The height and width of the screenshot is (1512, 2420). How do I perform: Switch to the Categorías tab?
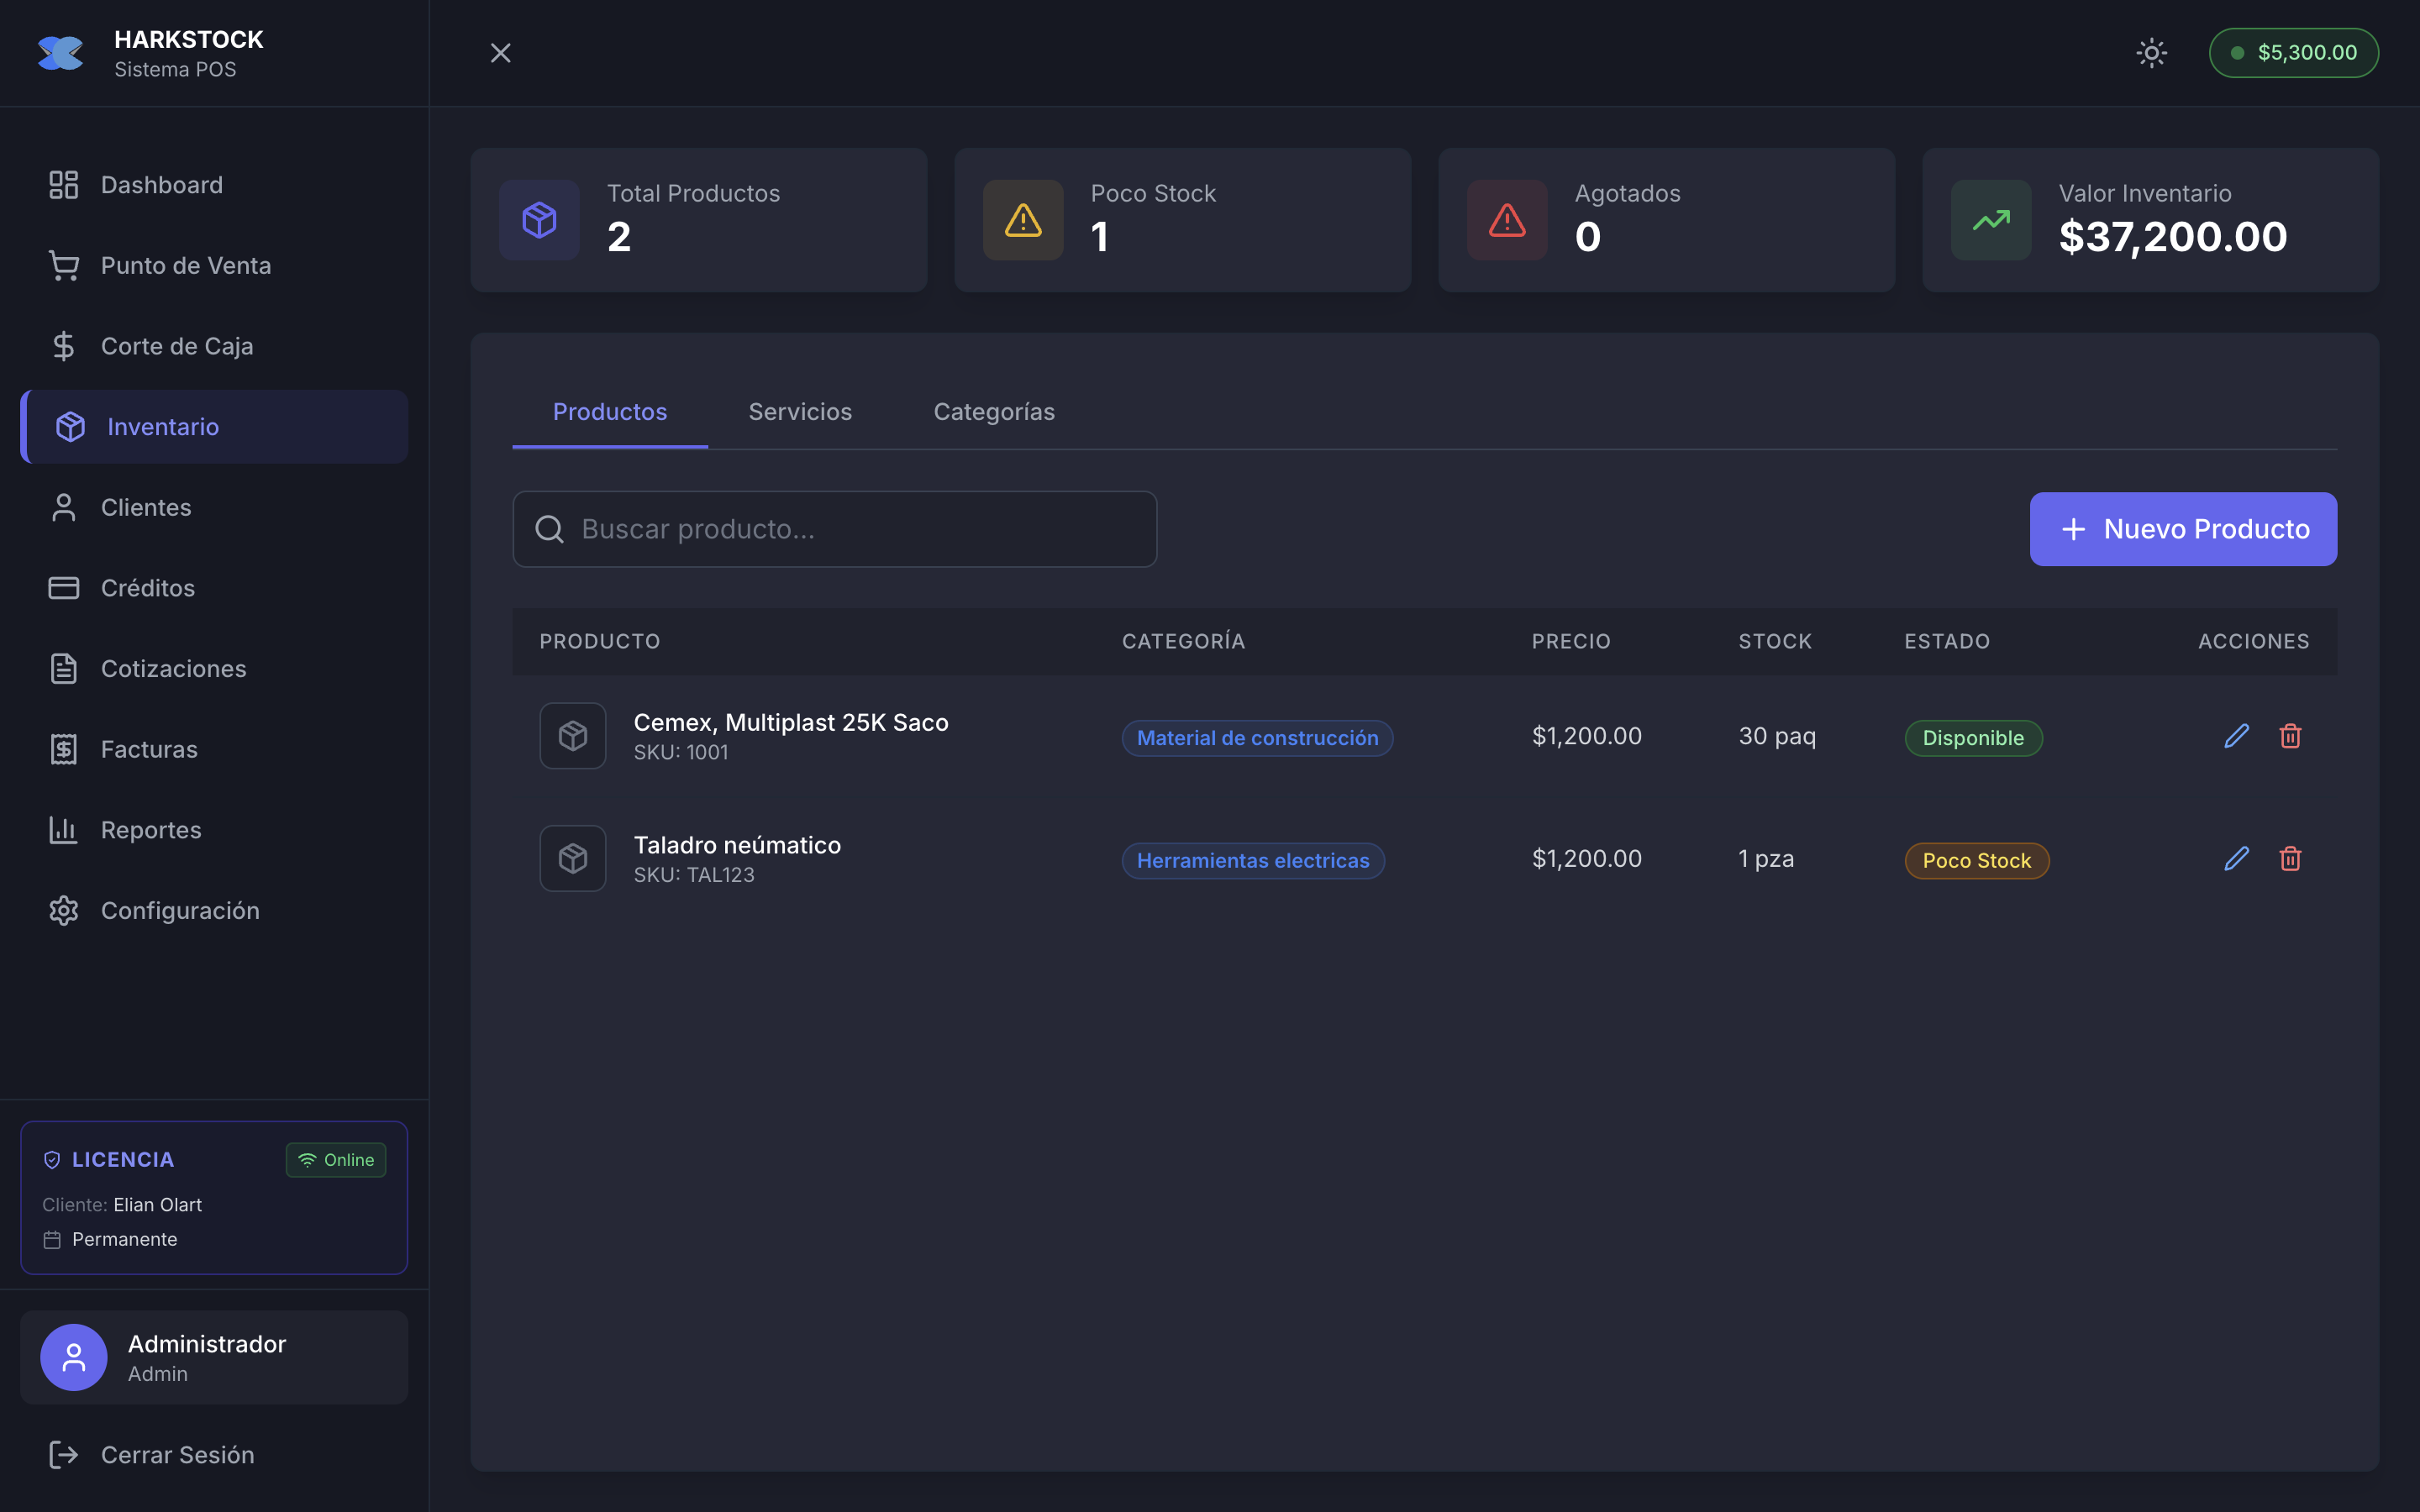(x=993, y=412)
